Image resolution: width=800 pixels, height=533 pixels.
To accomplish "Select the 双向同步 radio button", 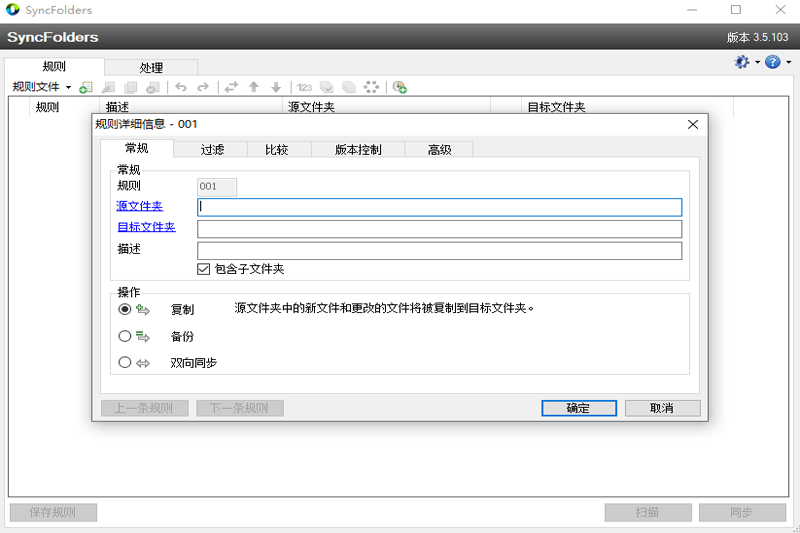I will click(x=124, y=362).
